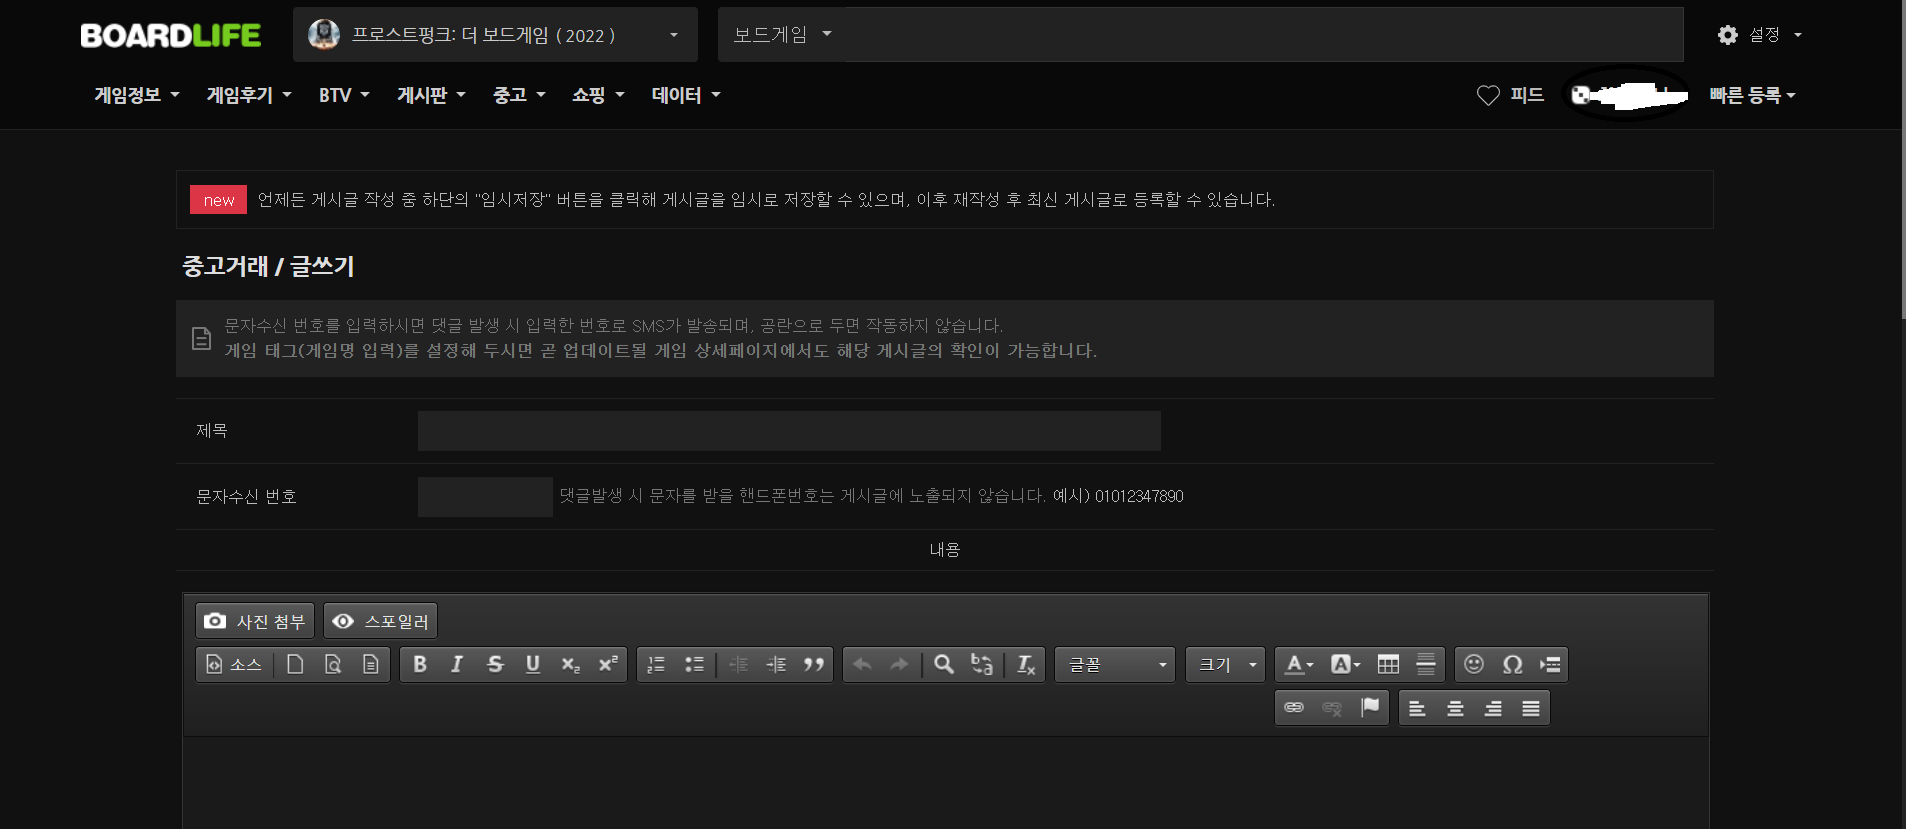Open the 게임정보 menu
This screenshot has width=1906, height=829.
[x=137, y=95]
